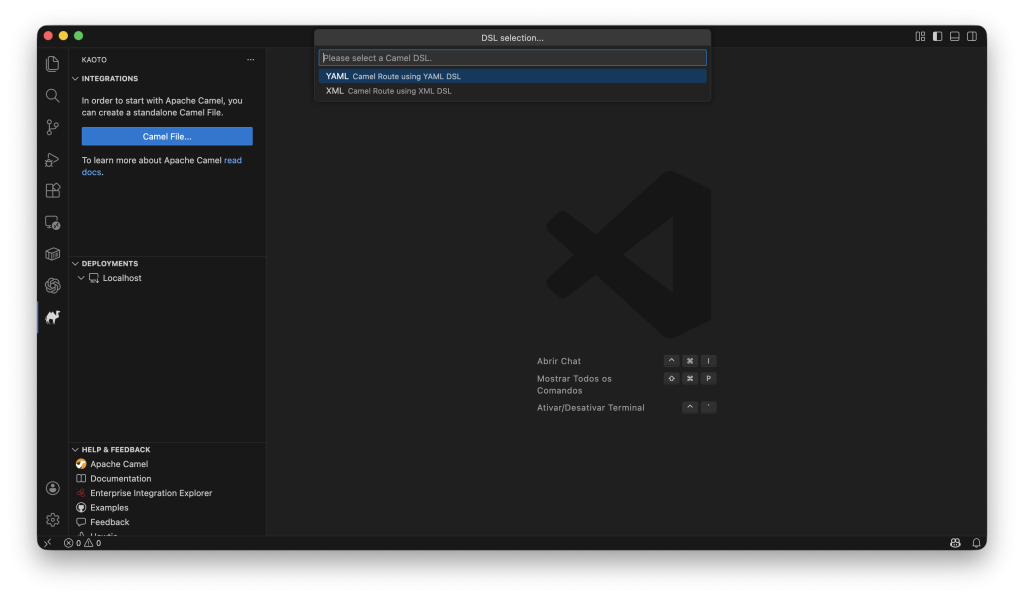
Task: Toggle the bottom panel visibility
Action: pos(955,36)
